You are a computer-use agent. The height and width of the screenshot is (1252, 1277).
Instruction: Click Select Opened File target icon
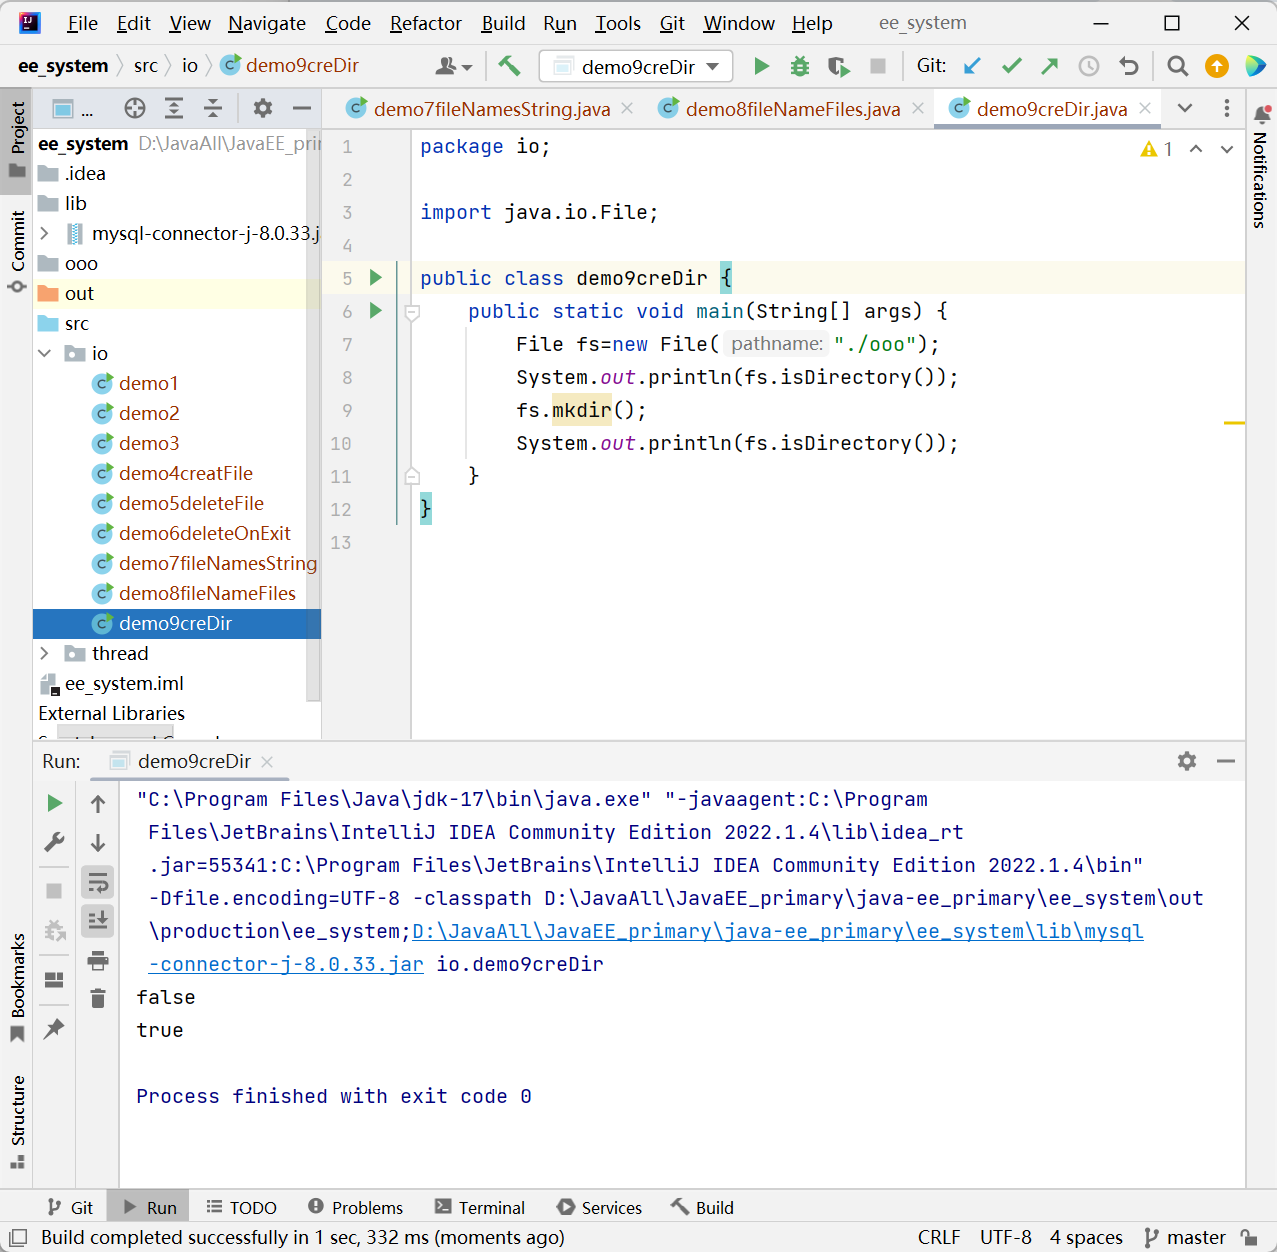(135, 108)
